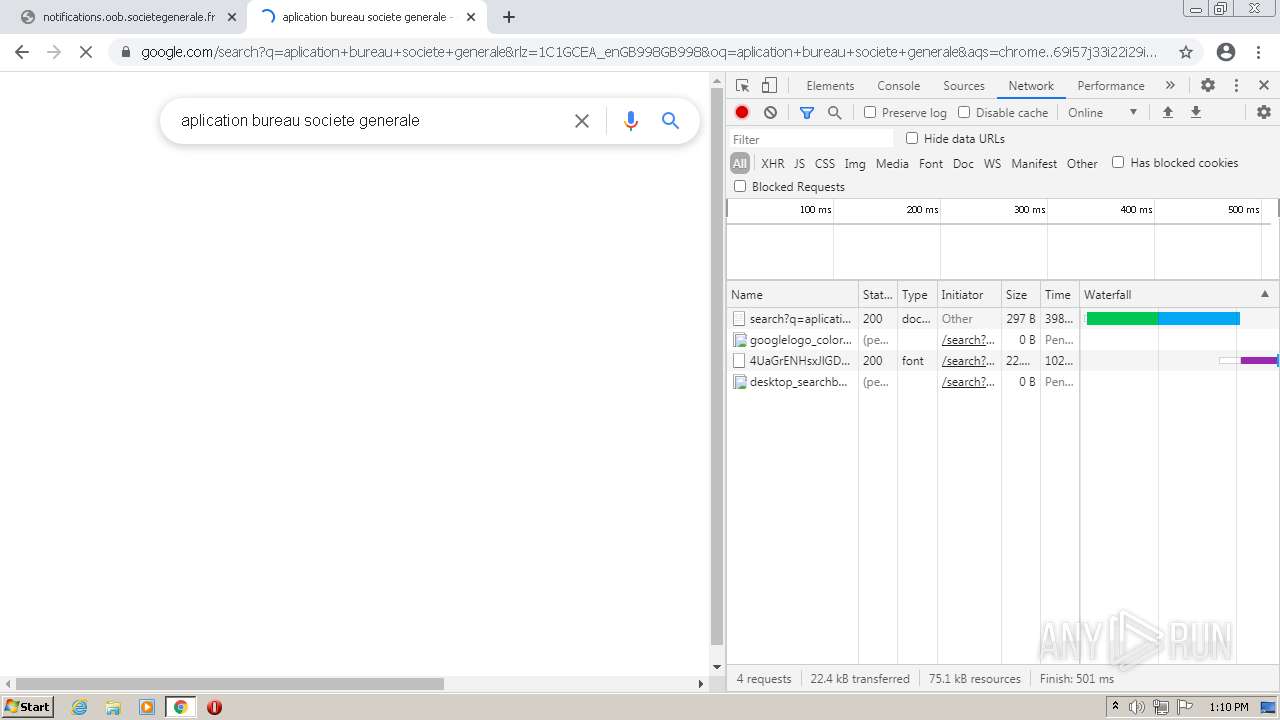Viewport: 1280px width, 720px height.
Task: Submit search with blue magnifier icon
Action: tap(670, 121)
